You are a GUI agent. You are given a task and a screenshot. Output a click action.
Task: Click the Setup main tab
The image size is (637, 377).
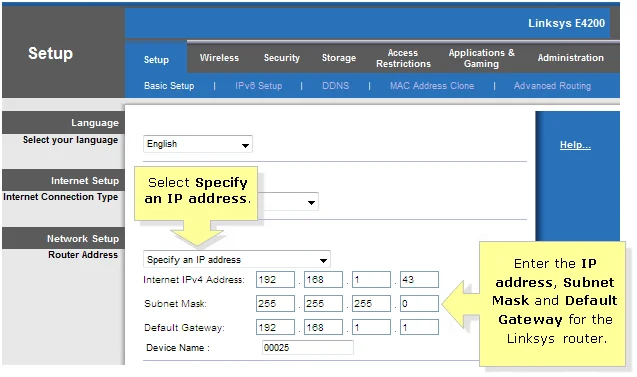(x=156, y=59)
